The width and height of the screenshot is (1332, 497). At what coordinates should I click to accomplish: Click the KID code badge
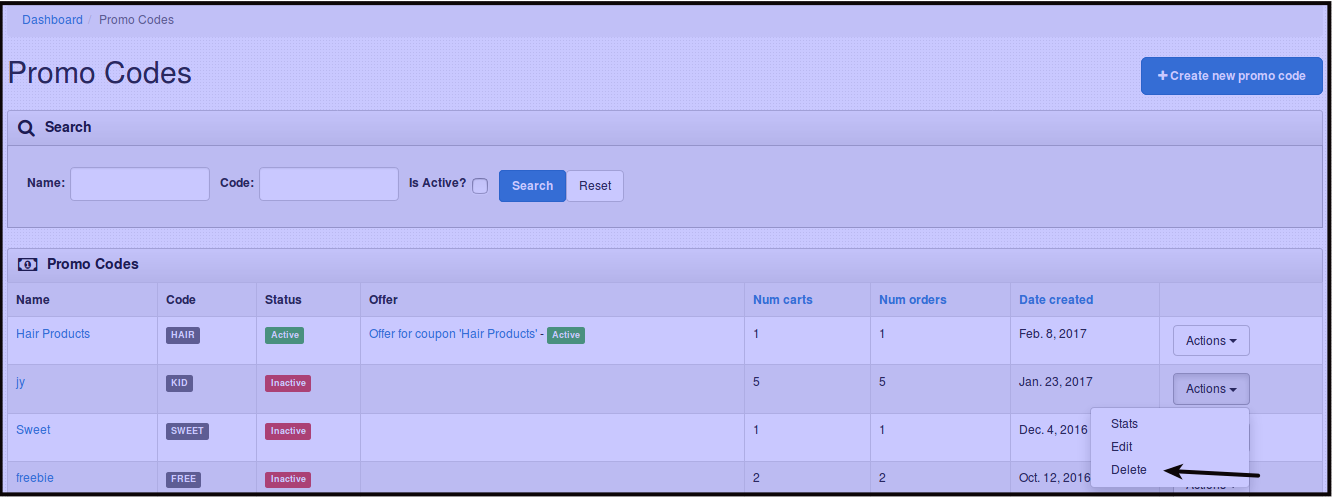pos(179,383)
